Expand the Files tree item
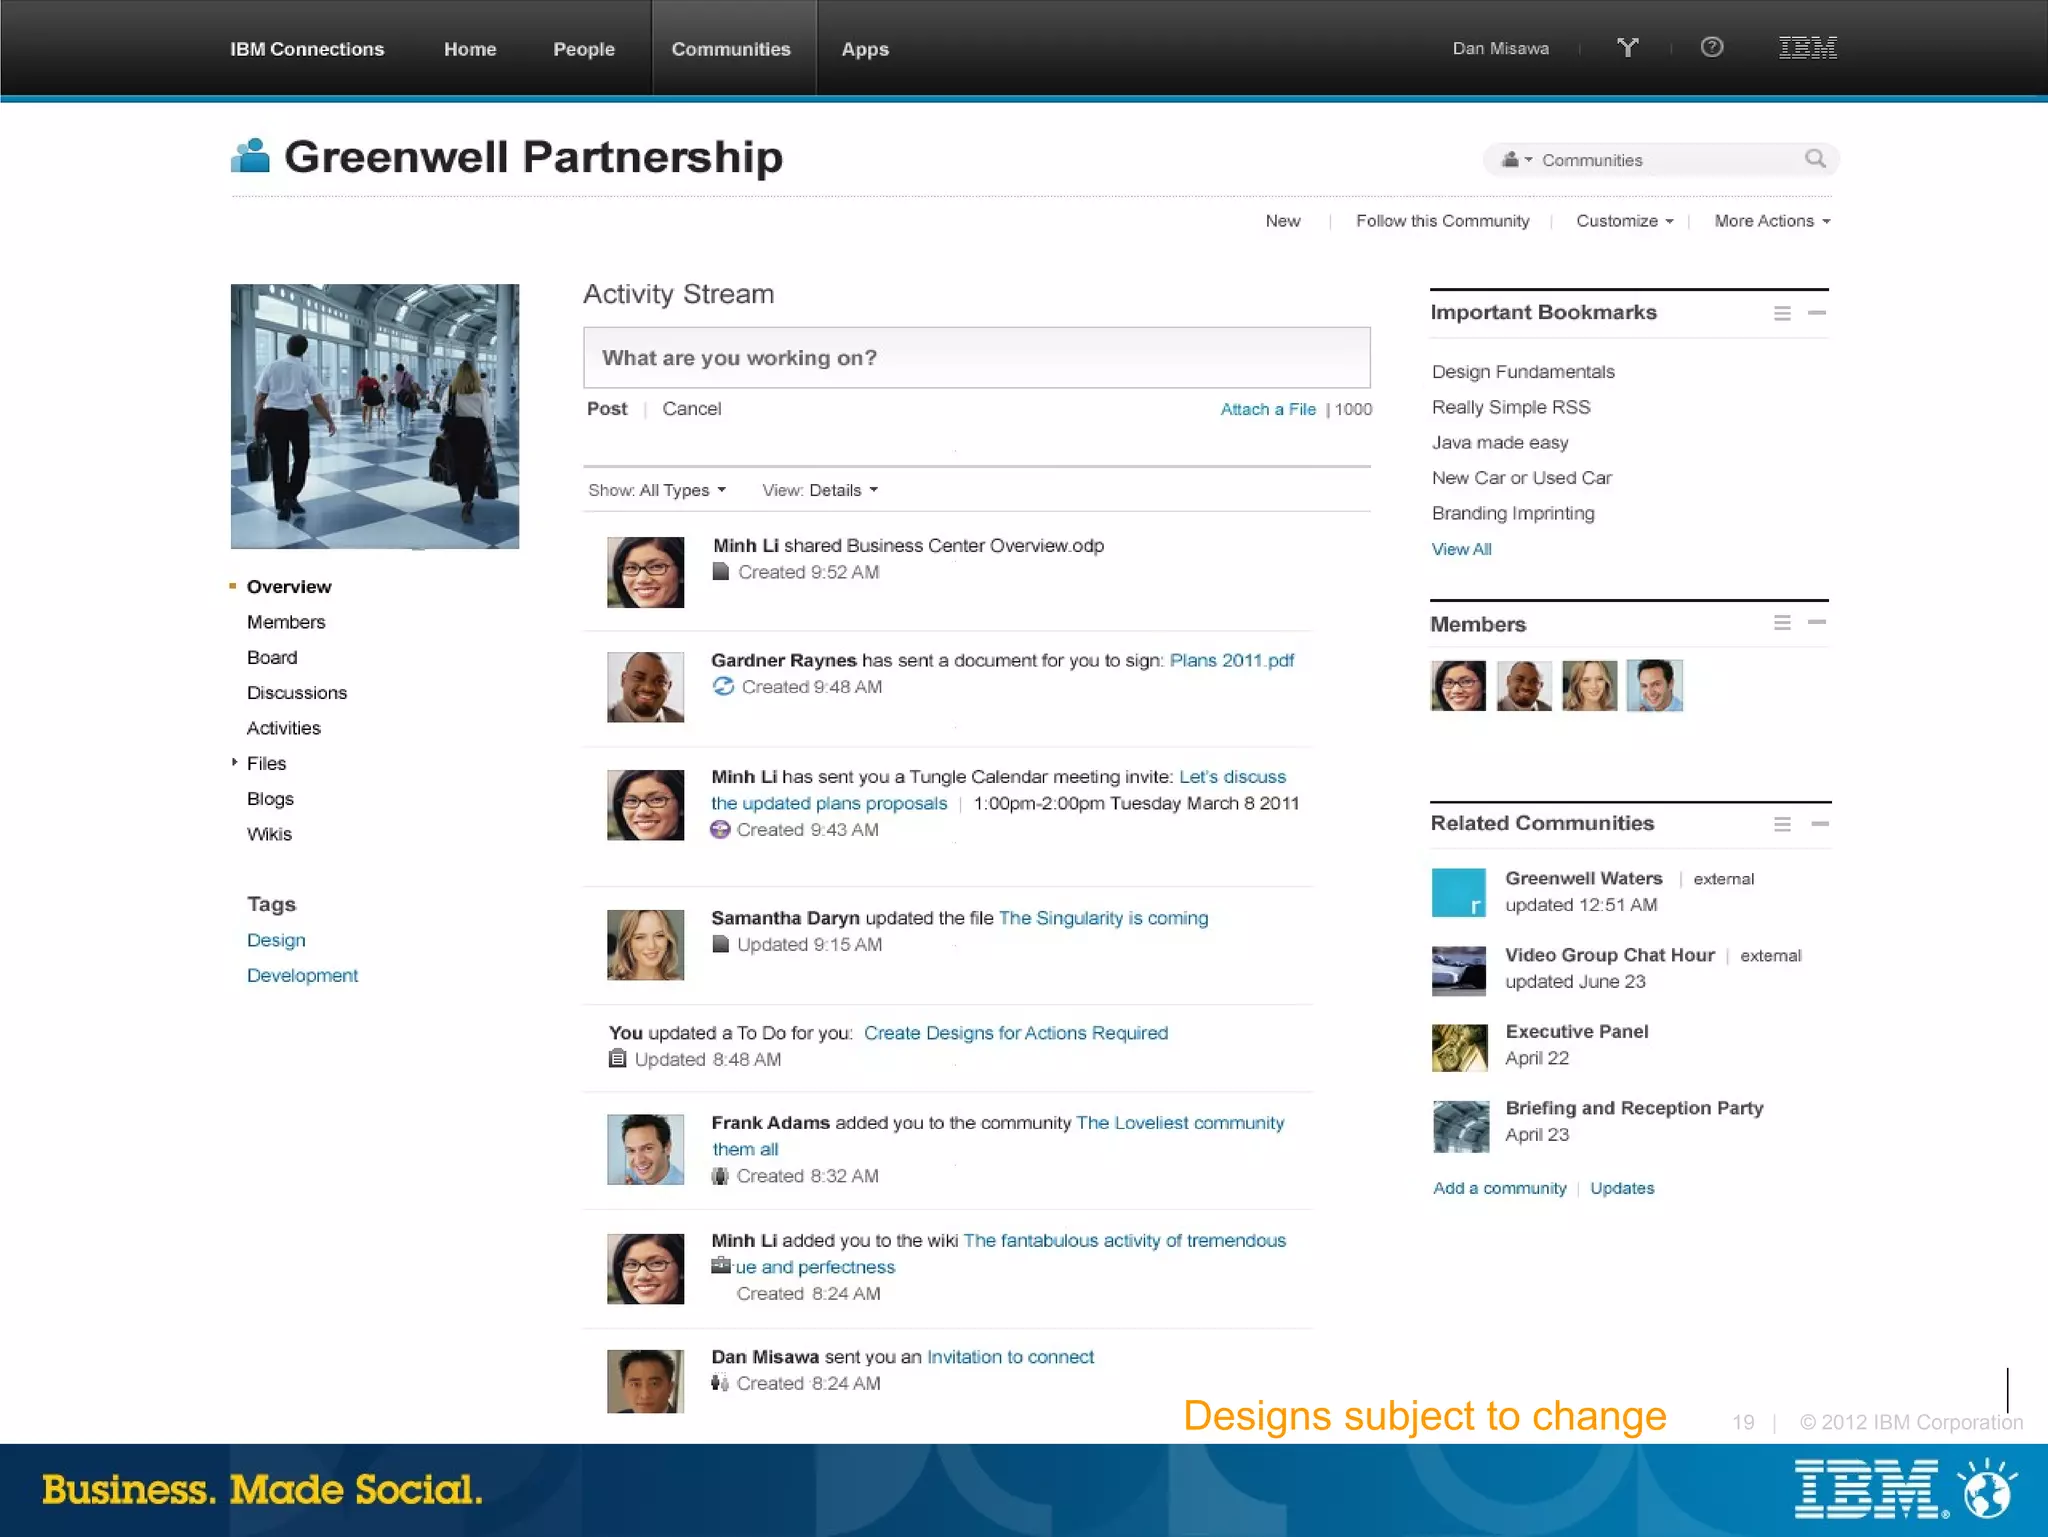Image resolution: width=2048 pixels, height=1537 pixels. click(235, 763)
